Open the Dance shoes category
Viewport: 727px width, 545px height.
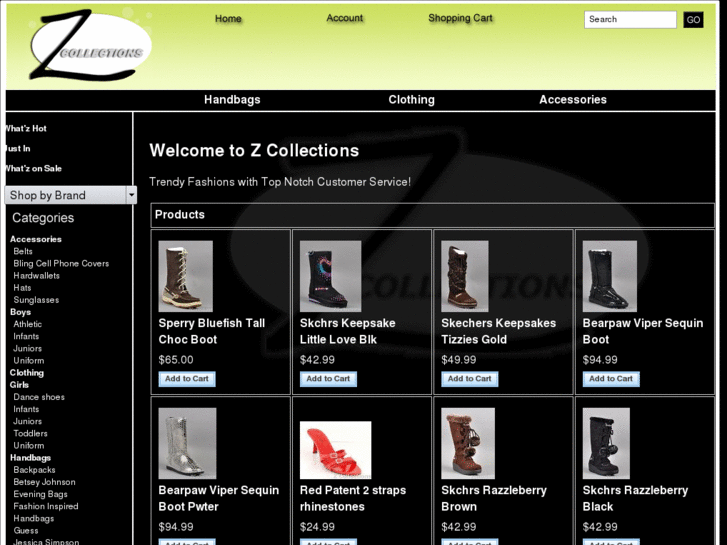point(39,397)
